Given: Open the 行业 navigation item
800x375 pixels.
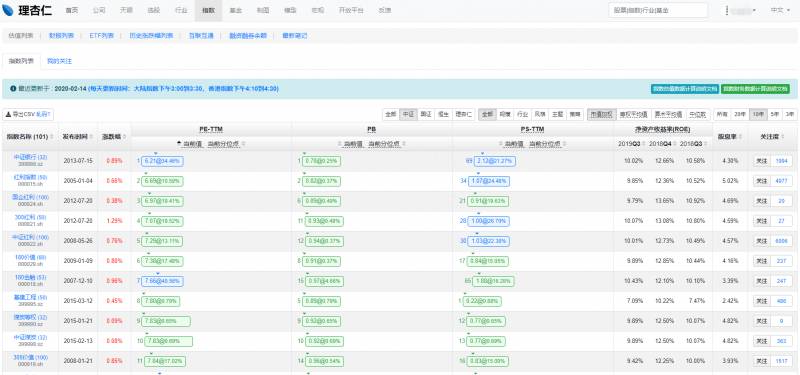Looking at the screenshot, I should tap(181, 10).
